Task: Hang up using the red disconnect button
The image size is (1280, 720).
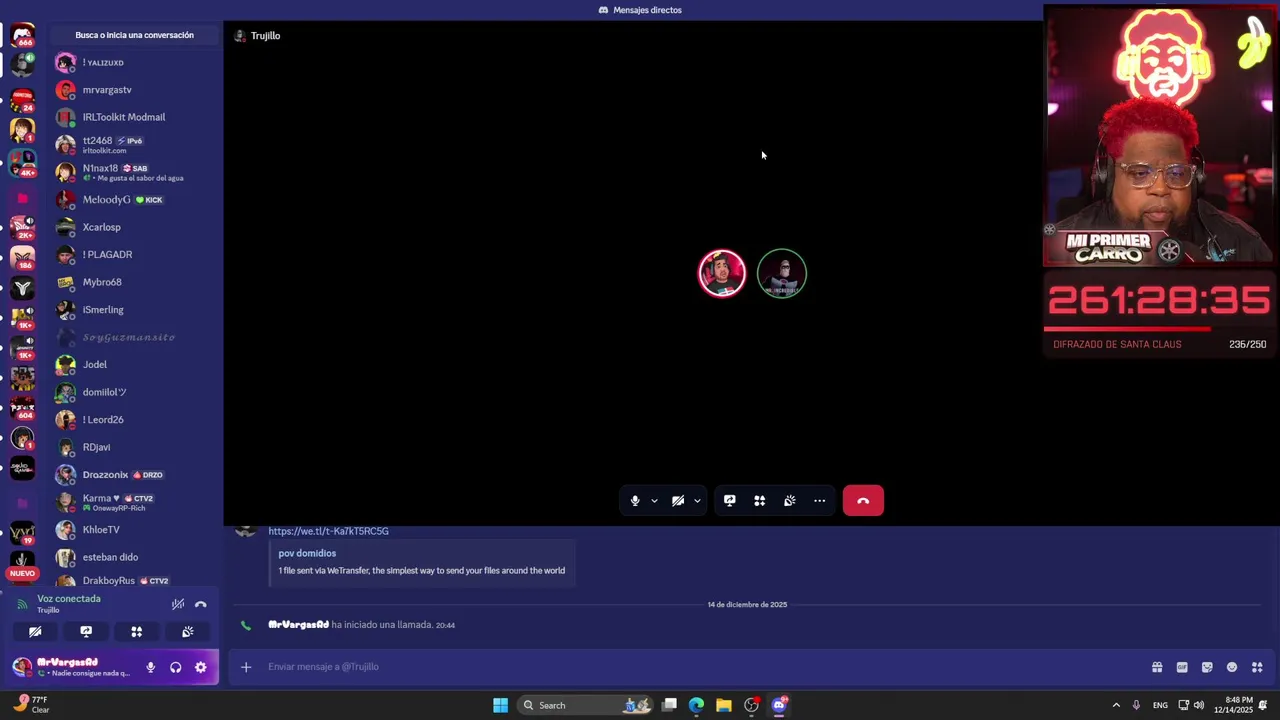Action: (863, 501)
